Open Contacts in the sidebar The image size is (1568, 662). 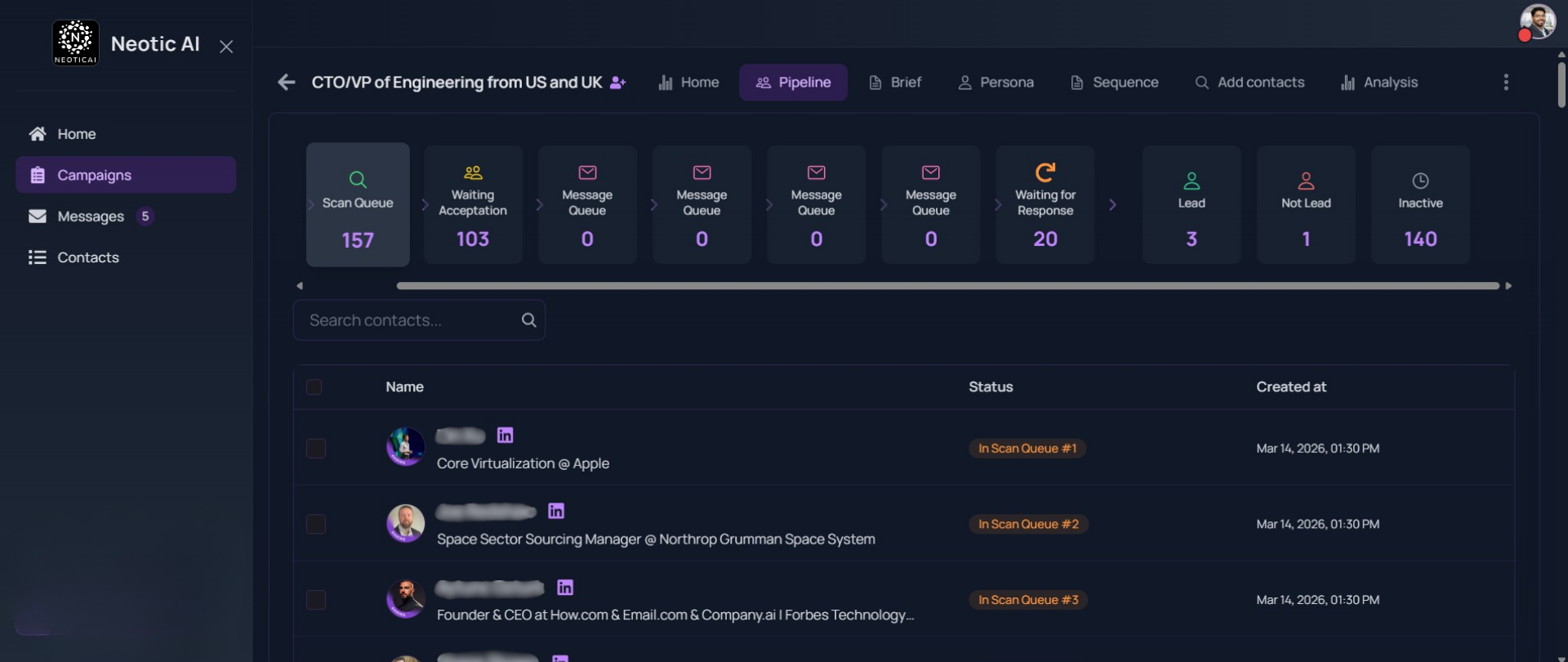[126, 257]
